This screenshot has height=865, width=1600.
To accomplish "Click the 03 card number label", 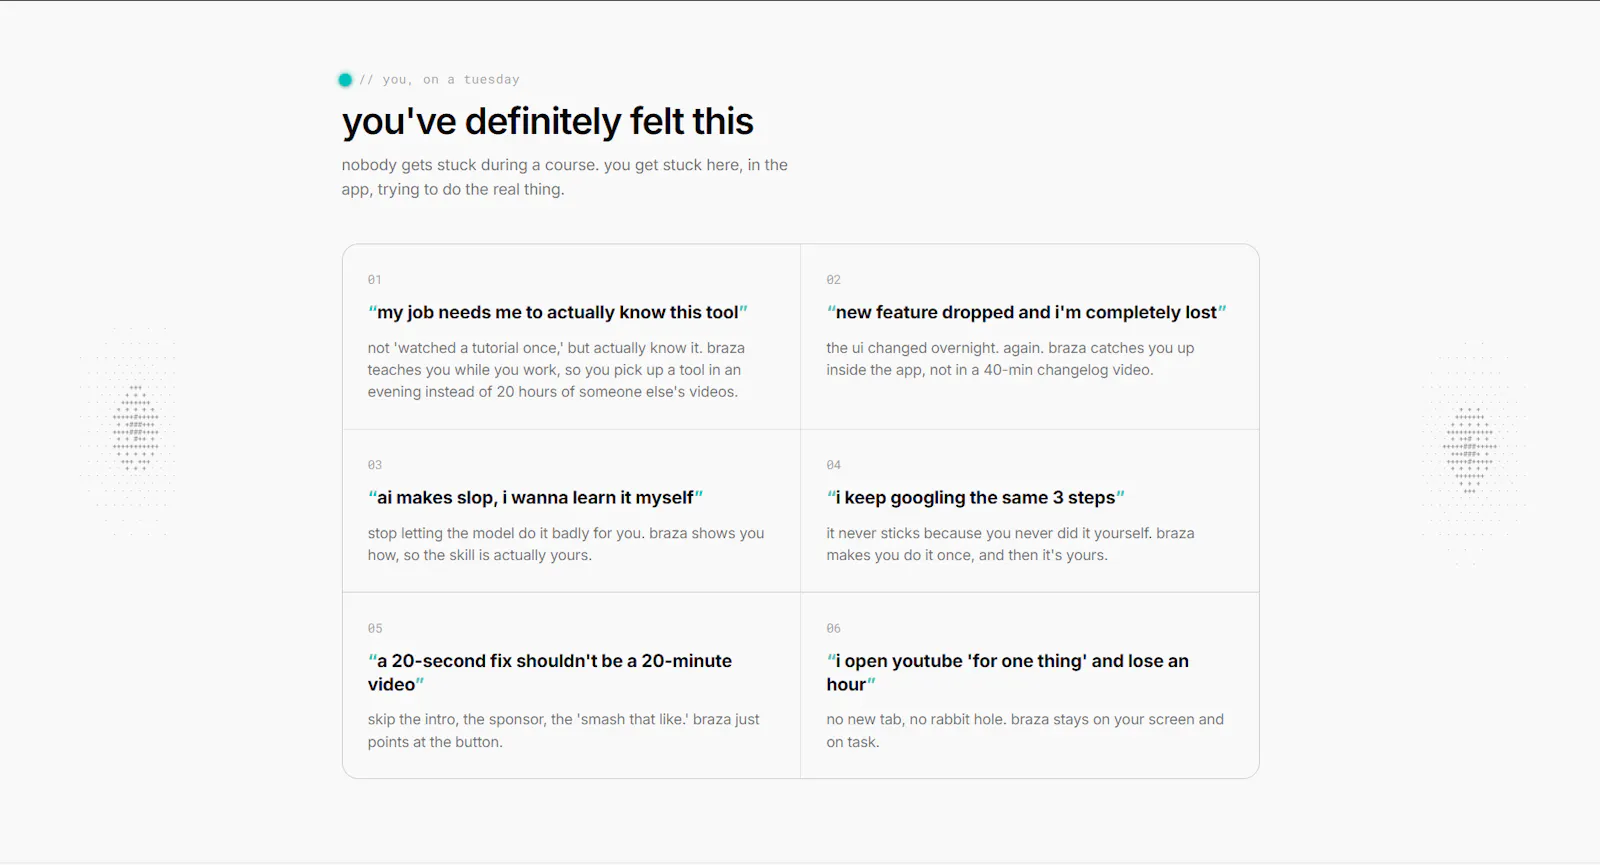I will (x=374, y=465).
